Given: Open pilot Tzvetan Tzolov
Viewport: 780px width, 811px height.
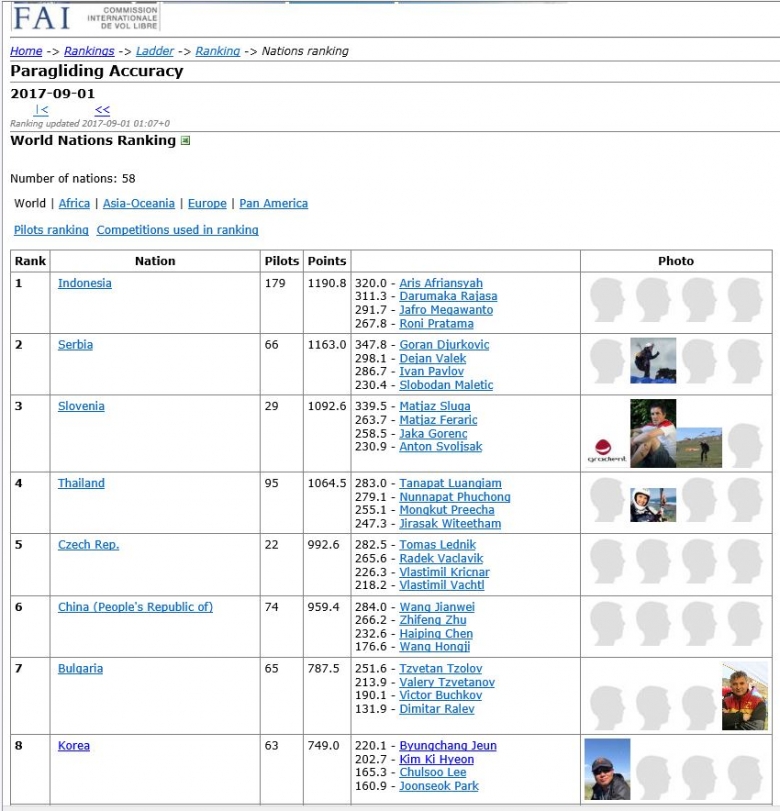Looking at the screenshot, I should coord(441,668).
